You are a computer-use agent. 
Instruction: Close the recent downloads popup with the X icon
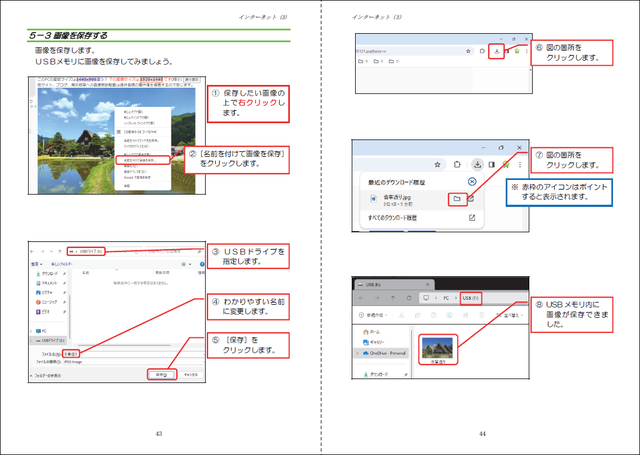tap(472, 182)
